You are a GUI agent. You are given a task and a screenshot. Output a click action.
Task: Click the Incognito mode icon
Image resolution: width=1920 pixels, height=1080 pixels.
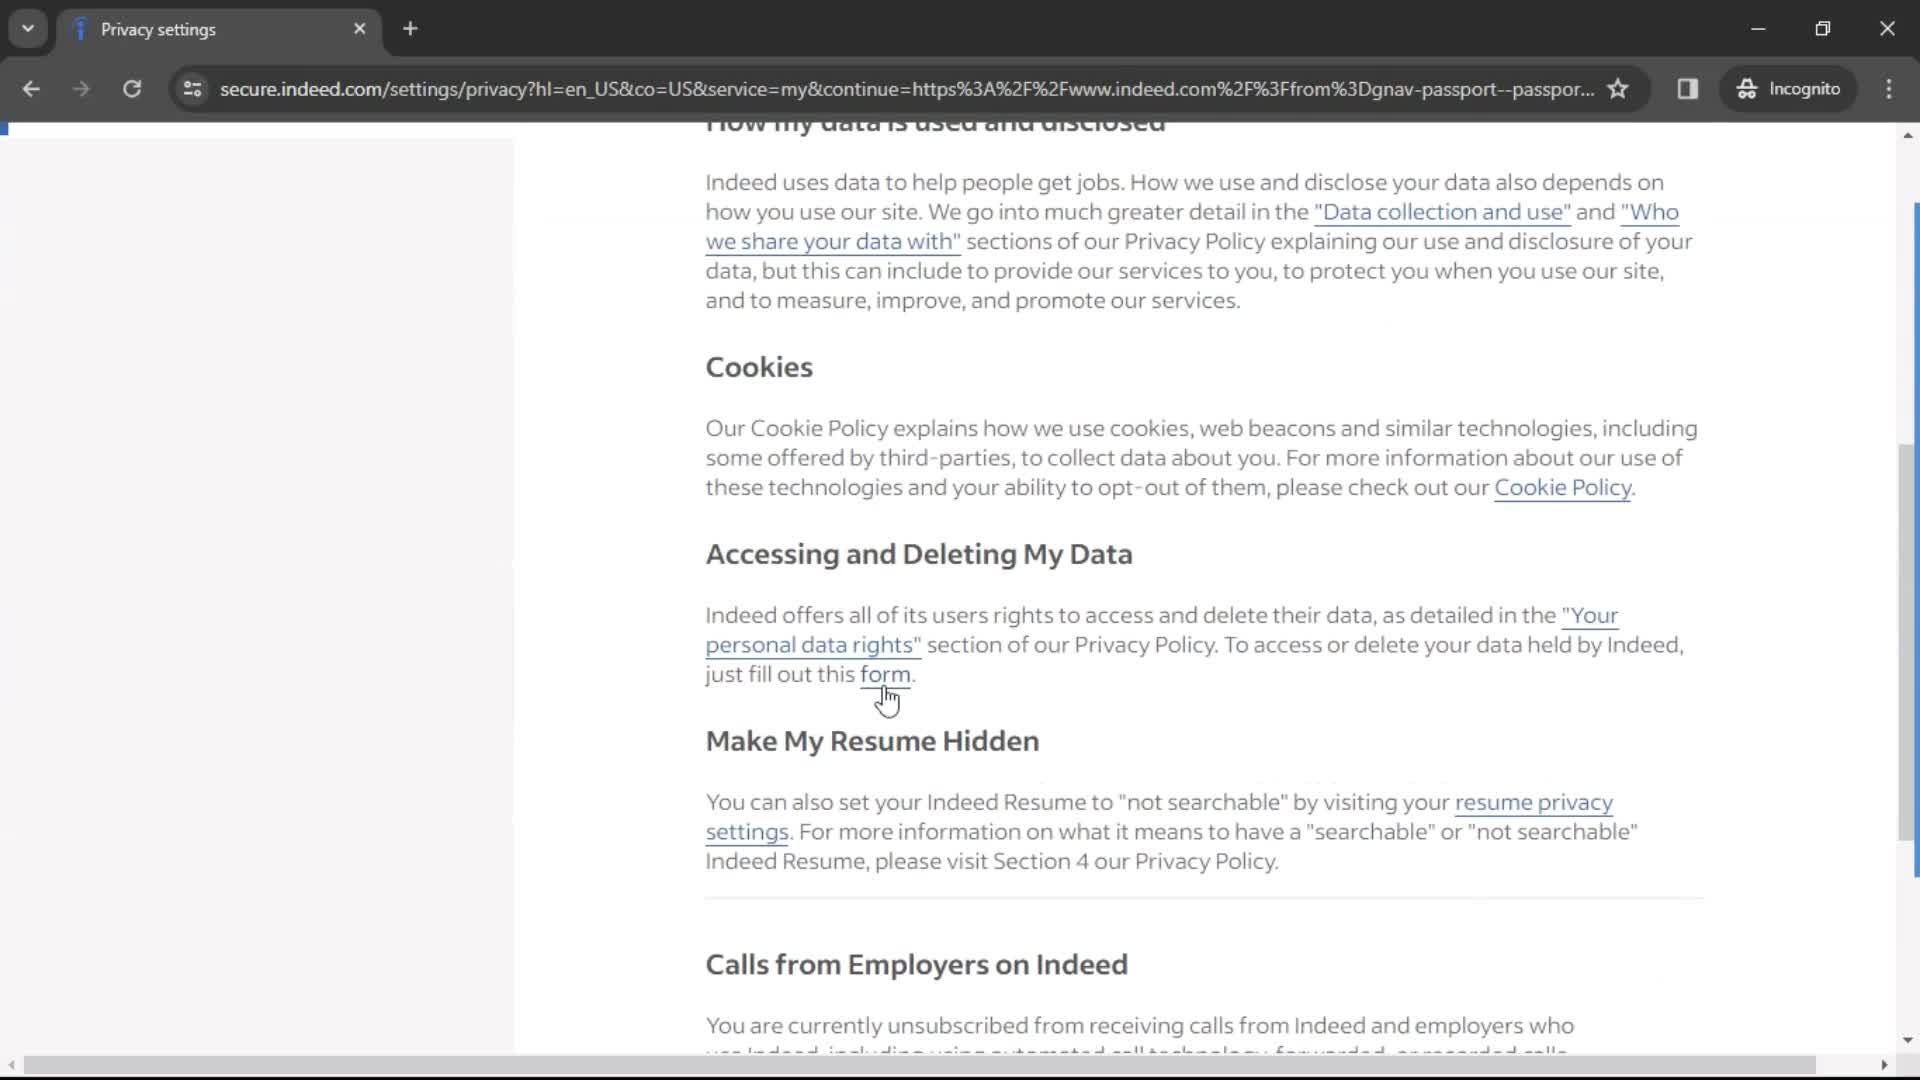coord(1745,88)
